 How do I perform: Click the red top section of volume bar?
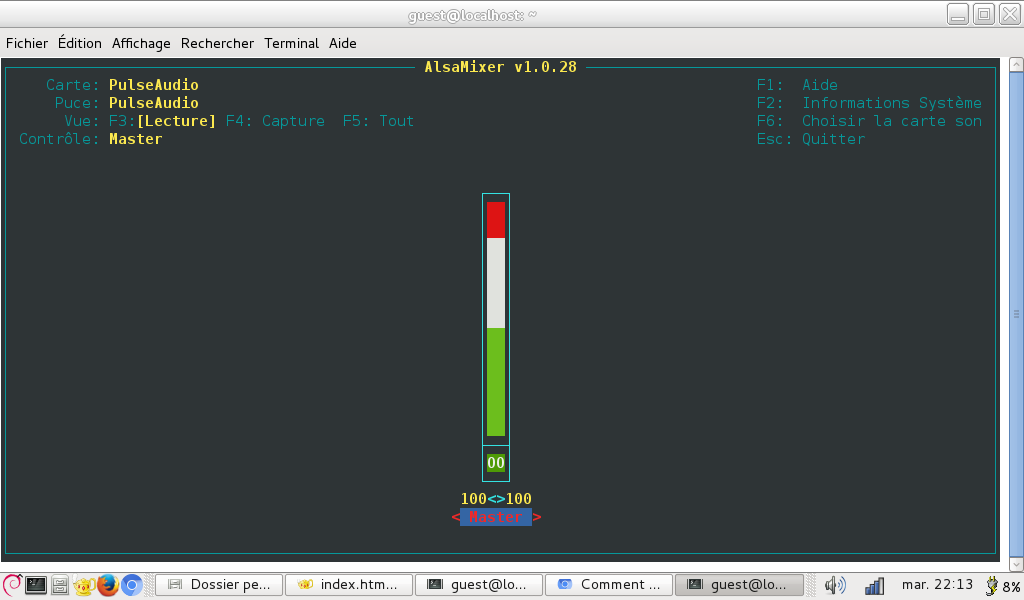[496, 219]
